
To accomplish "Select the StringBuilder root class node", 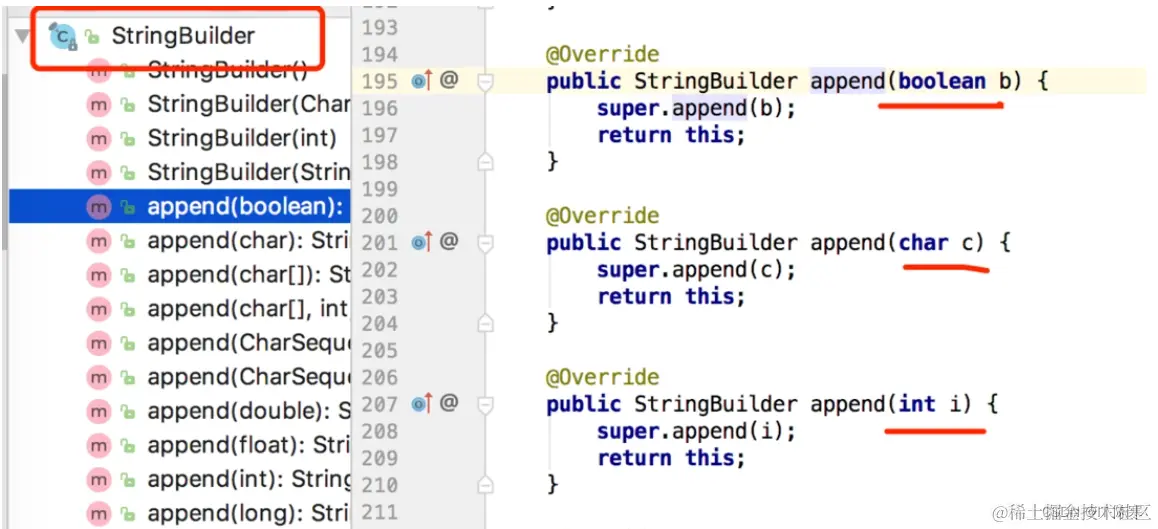I will pyautogui.click(x=183, y=35).
